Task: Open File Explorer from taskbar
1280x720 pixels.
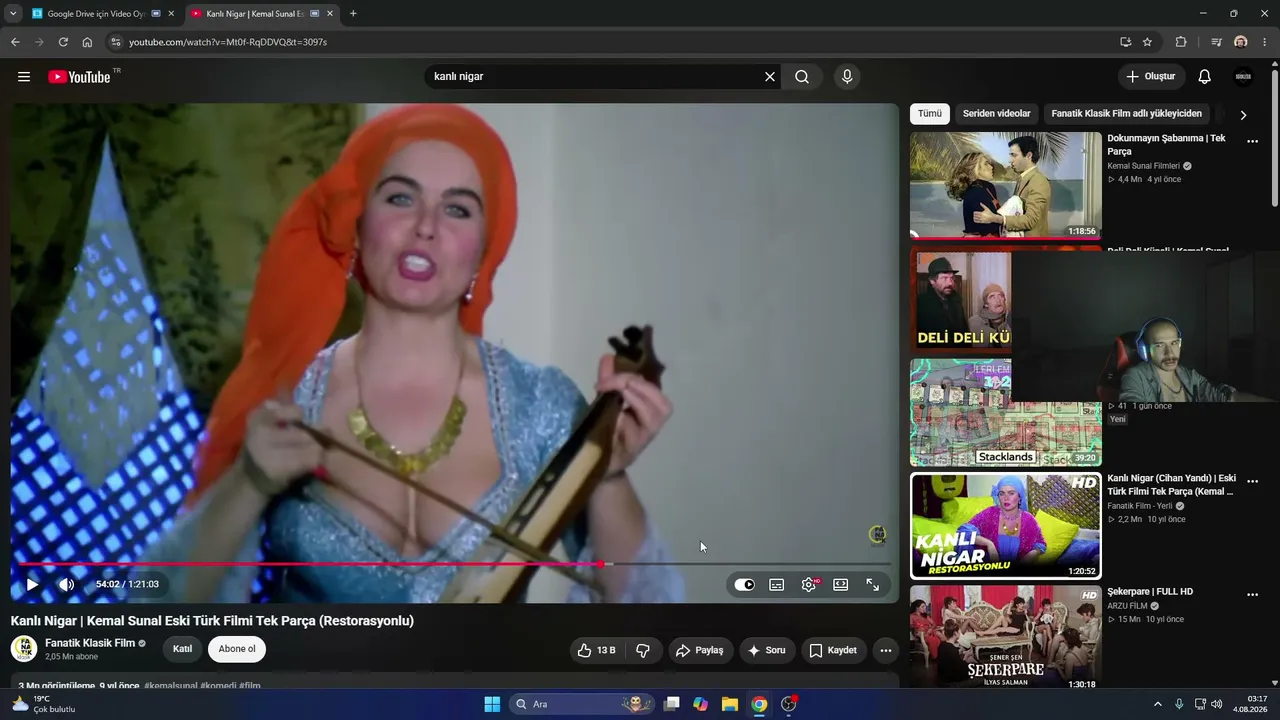Action: click(730, 704)
